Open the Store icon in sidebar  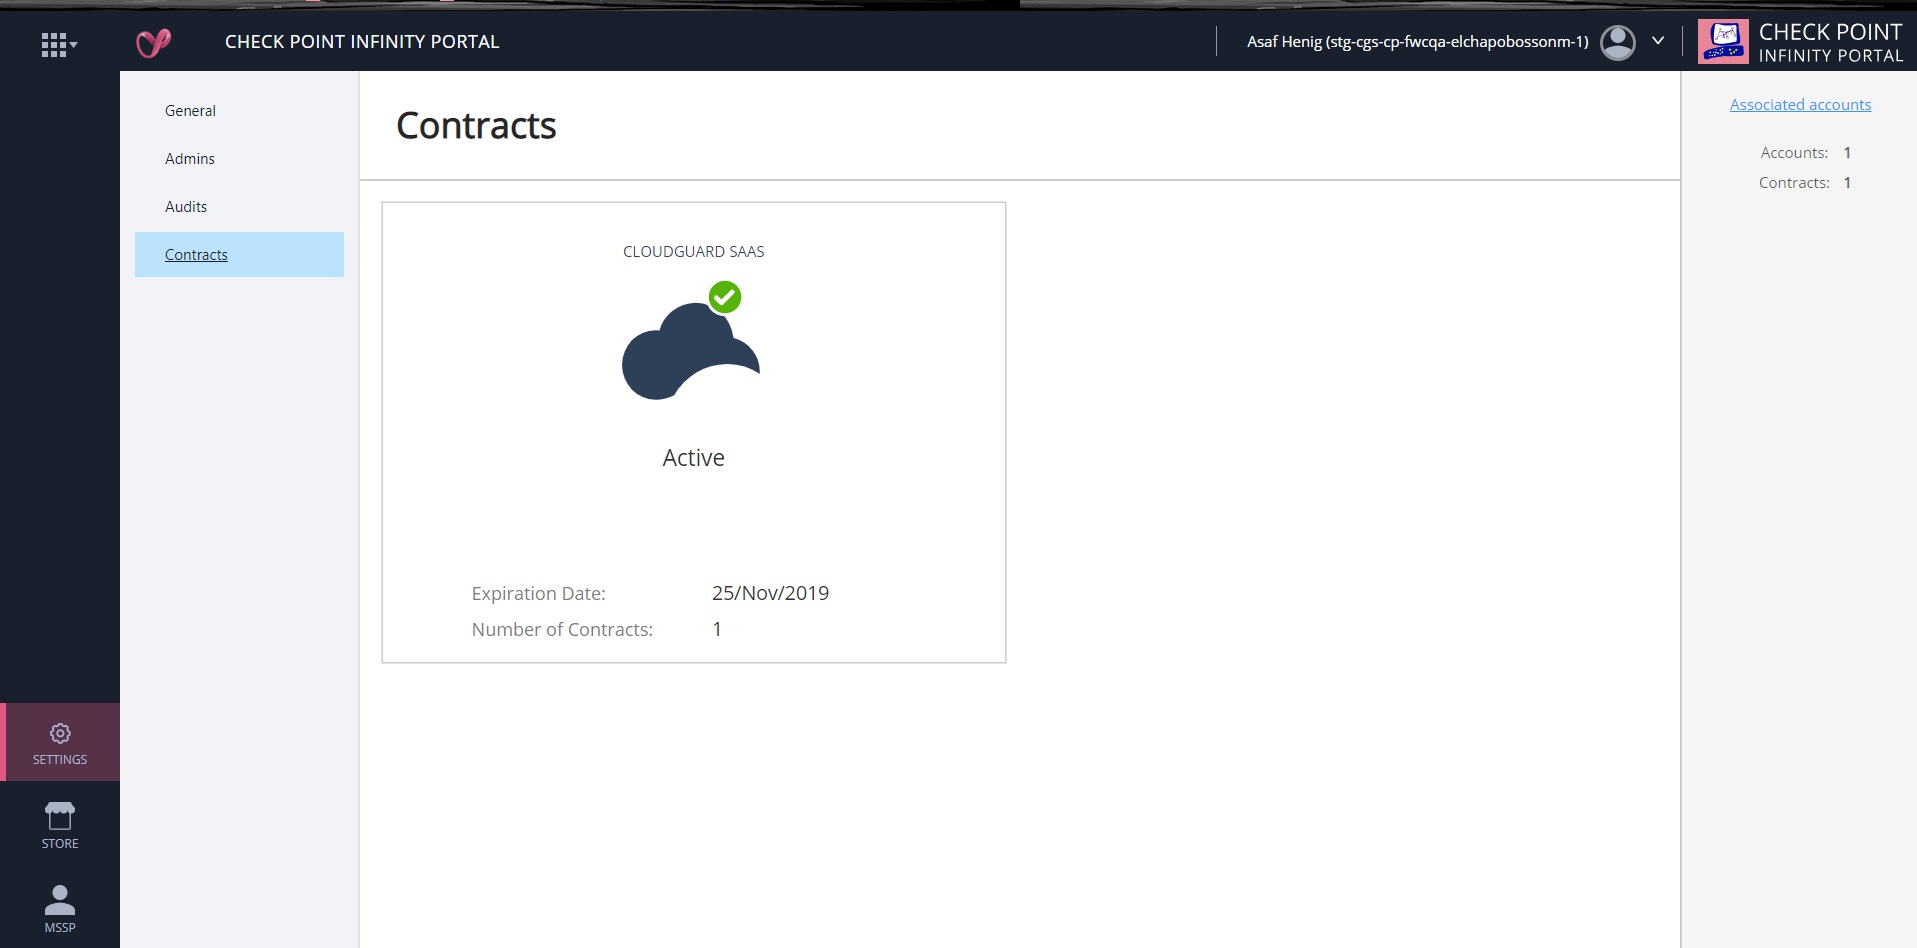click(60, 826)
